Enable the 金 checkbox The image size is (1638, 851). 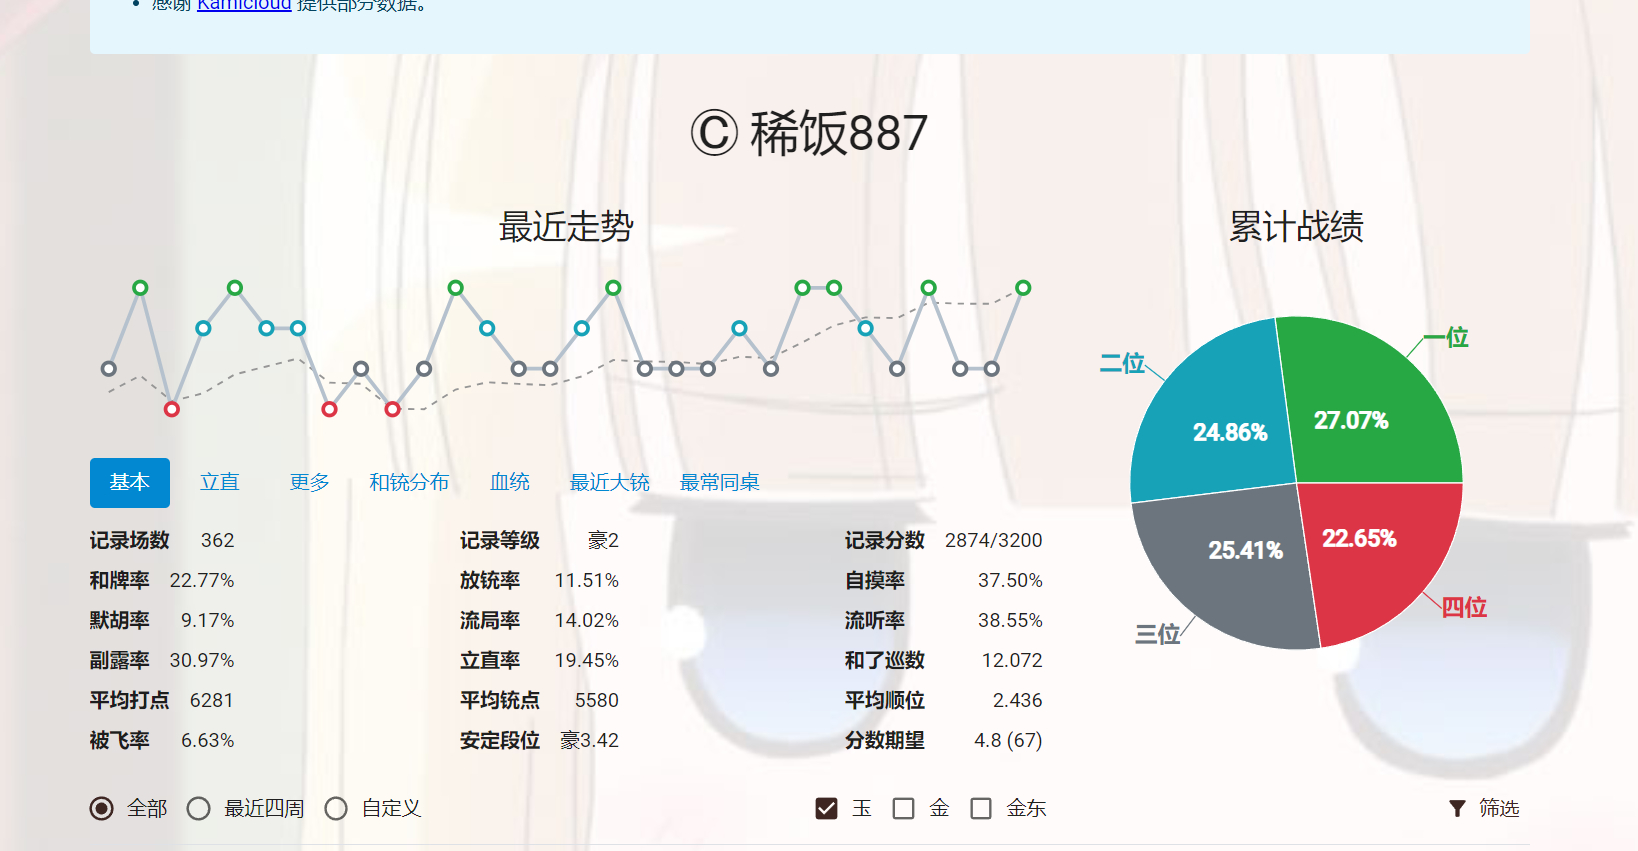pyautogui.click(x=903, y=808)
